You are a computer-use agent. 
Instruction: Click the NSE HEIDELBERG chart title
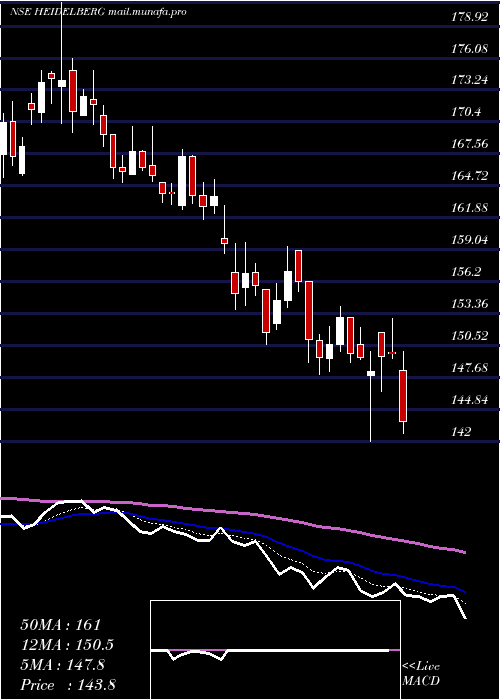click(x=97, y=12)
